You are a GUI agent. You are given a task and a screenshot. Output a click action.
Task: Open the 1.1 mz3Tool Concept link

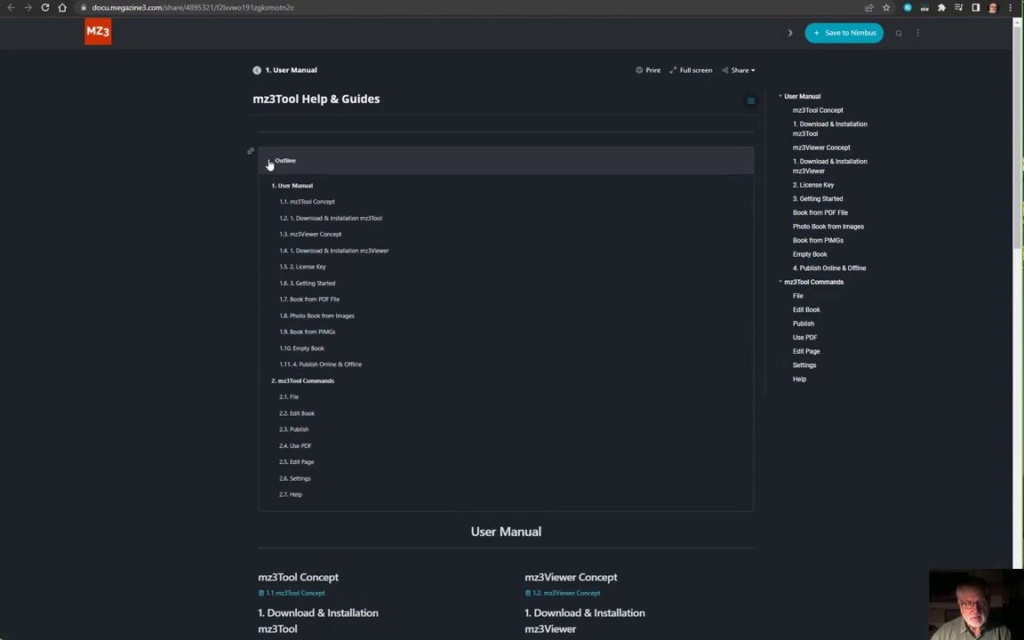click(291, 593)
